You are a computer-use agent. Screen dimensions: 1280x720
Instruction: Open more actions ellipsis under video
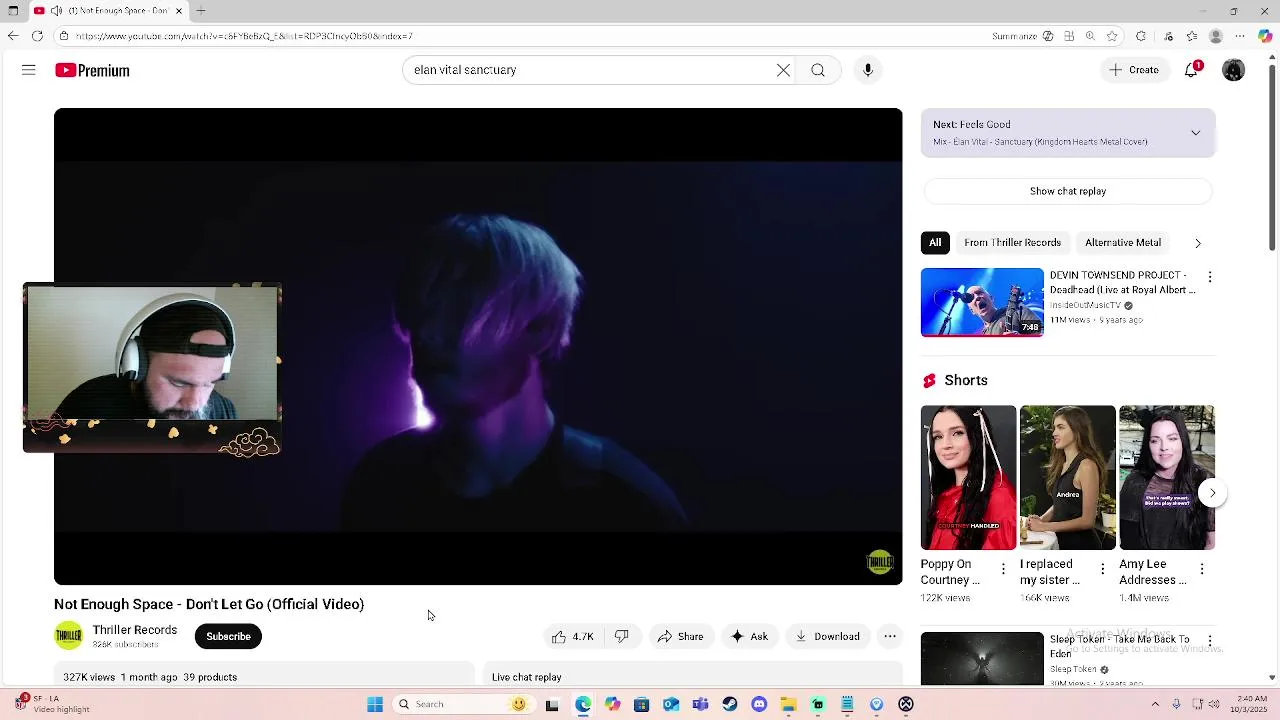click(x=890, y=637)
